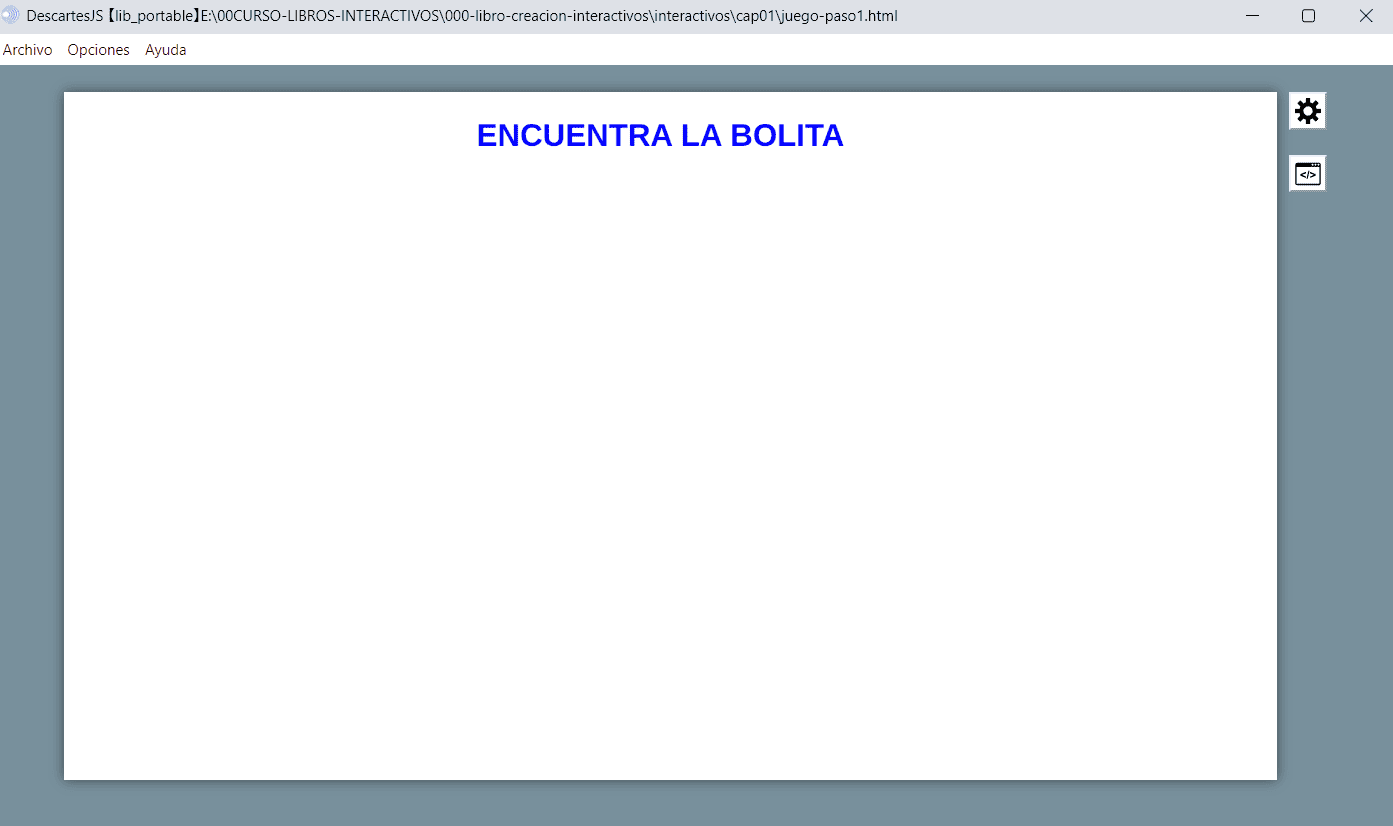
Task: Click the ENCUENTRA LA BOLITA heading
Action: 660,135
